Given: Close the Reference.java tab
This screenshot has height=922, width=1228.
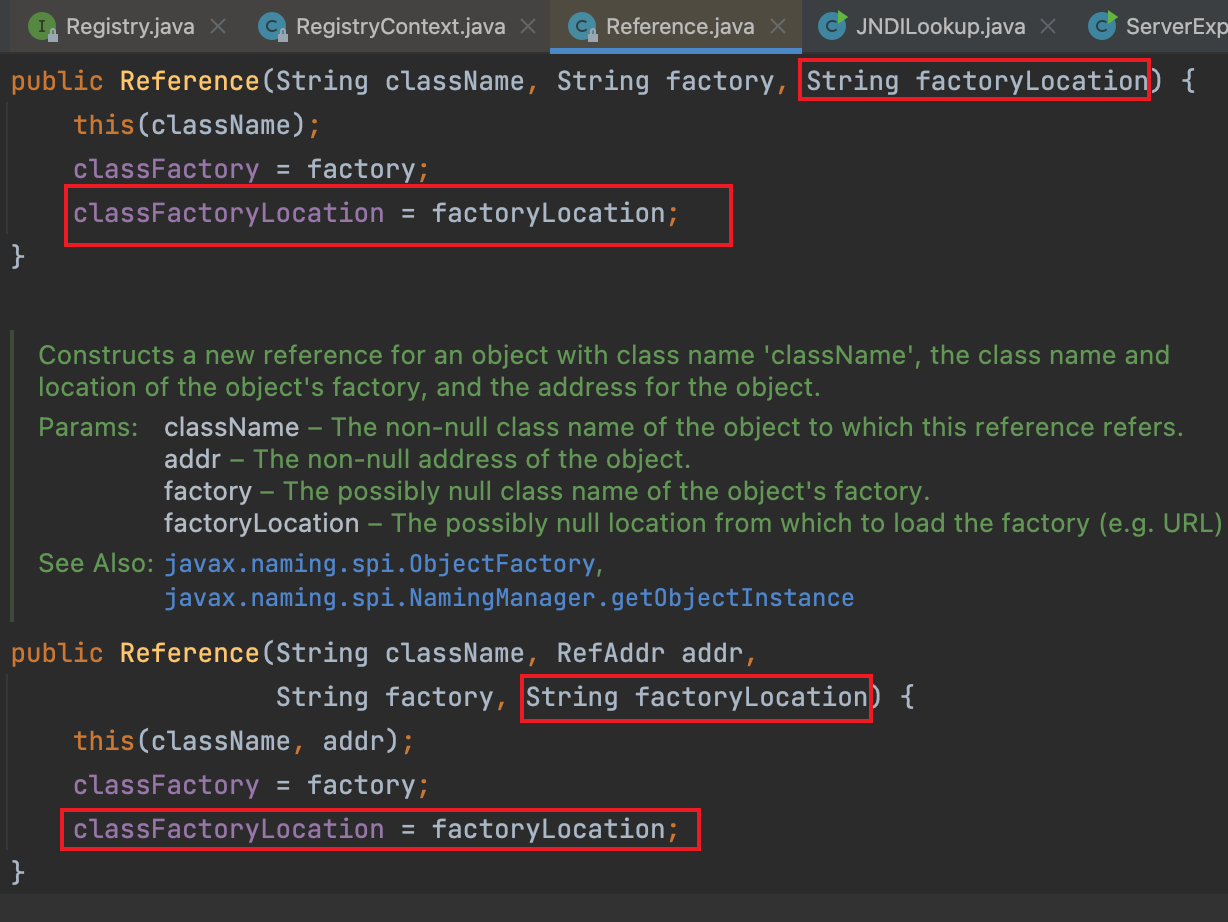Looking at the screenshot, I should [779, 27].
